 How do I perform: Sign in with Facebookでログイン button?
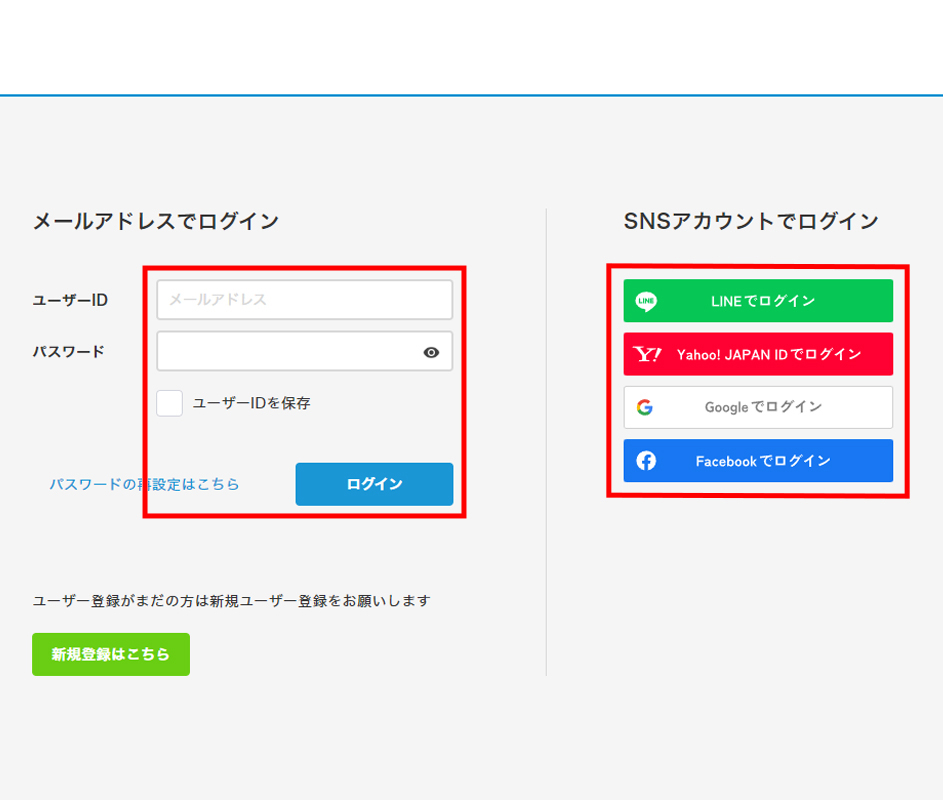coord(758,461)
